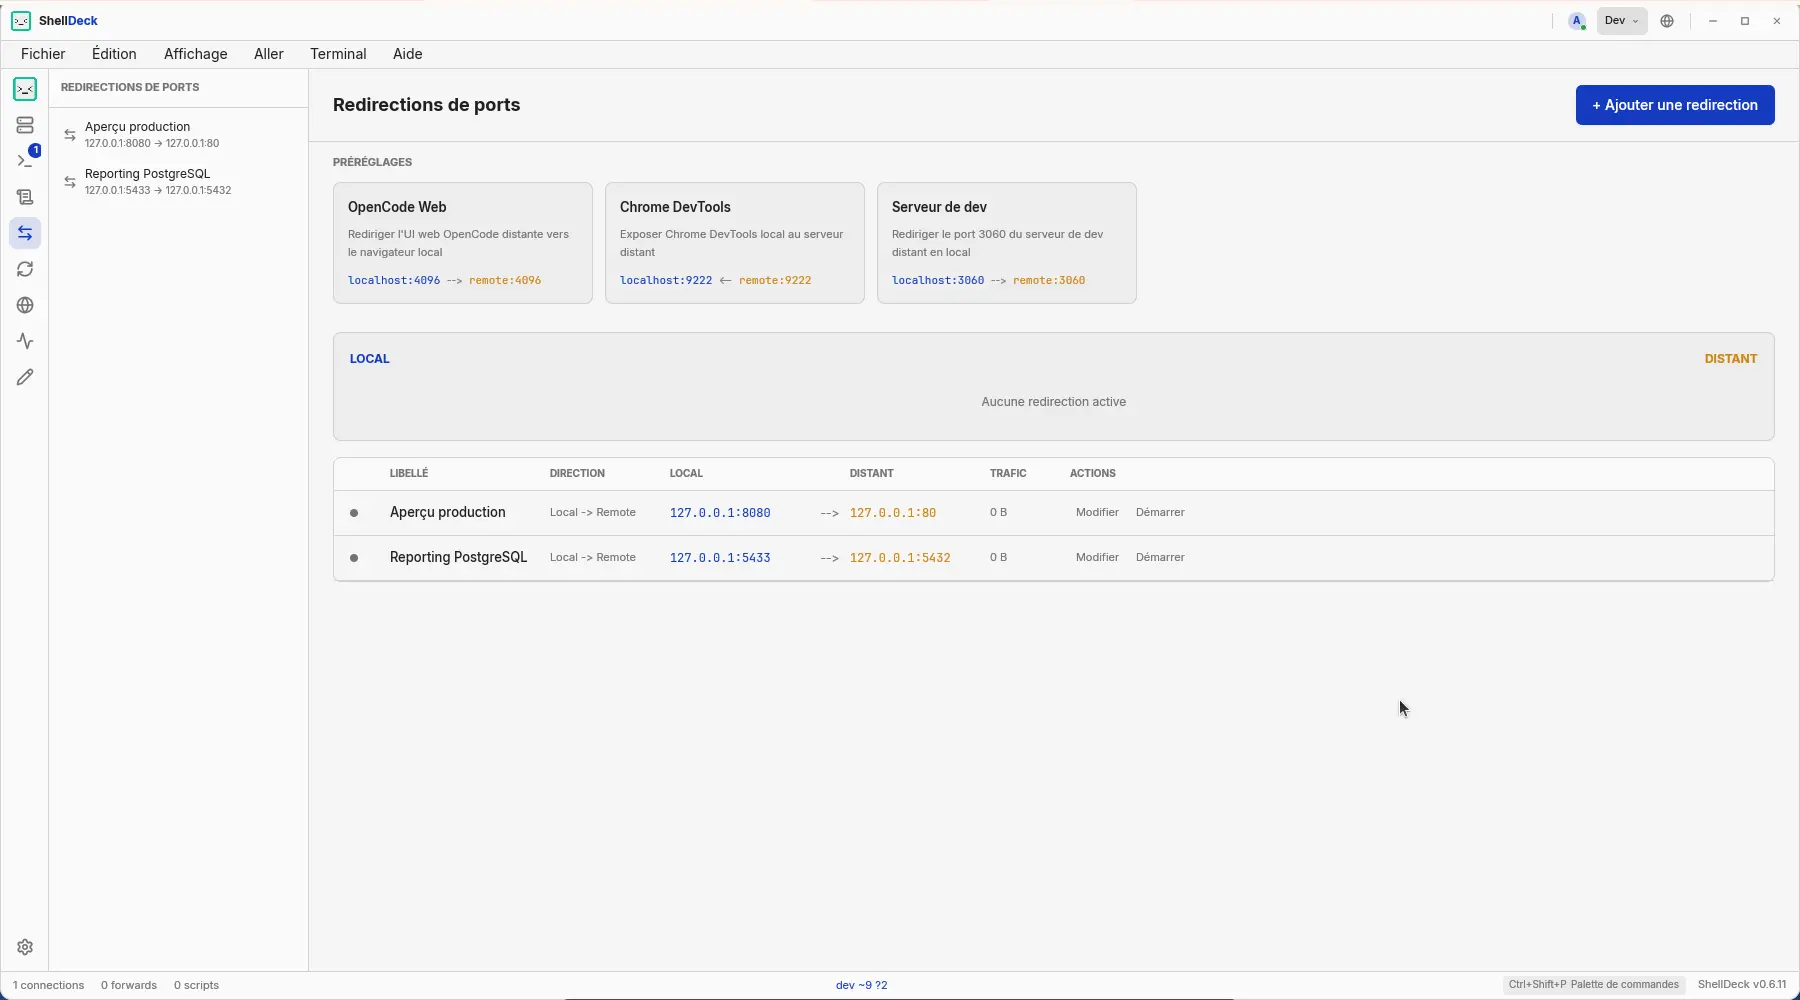Click Démarrer for Aperçu production
Viewport: 1800px width, 1000px height.
(x=1160, y=512)
